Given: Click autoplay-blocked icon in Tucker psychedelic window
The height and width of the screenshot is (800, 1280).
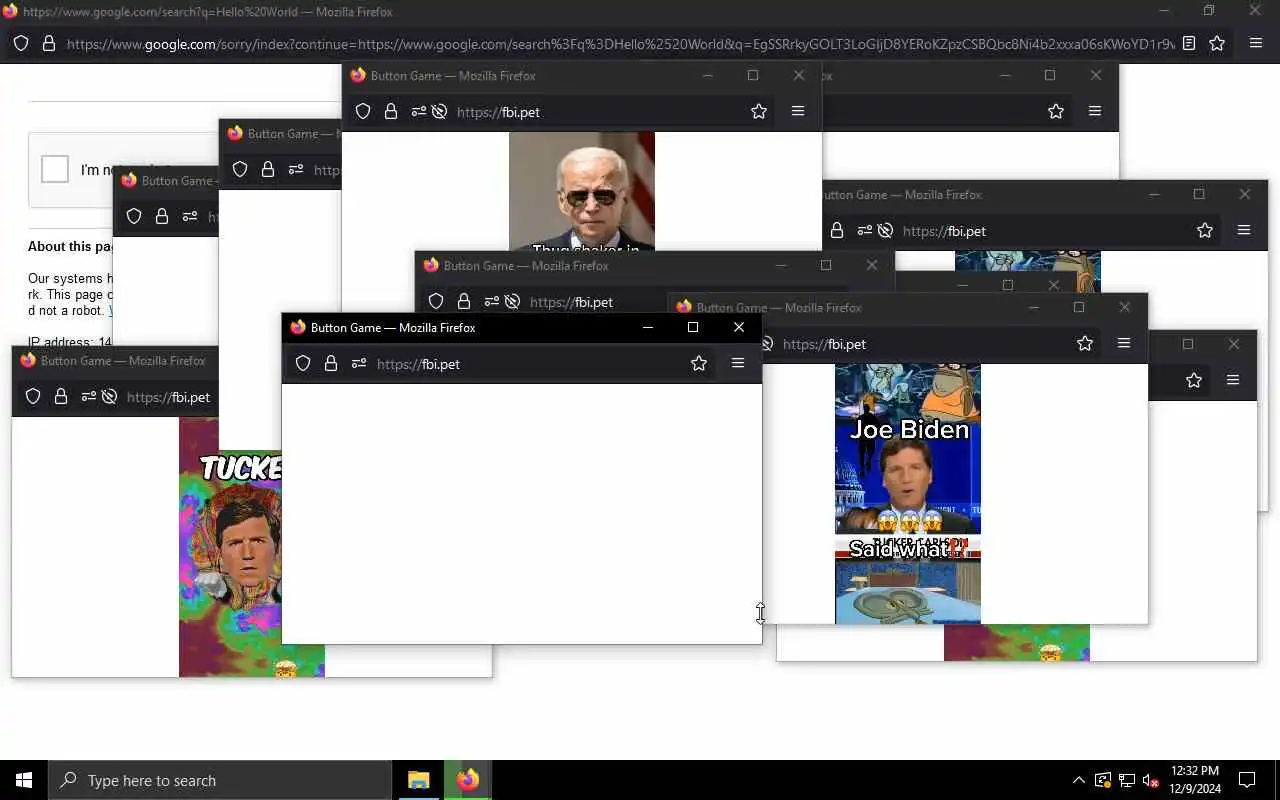Looking at the screenshot, I should point(109,397).
